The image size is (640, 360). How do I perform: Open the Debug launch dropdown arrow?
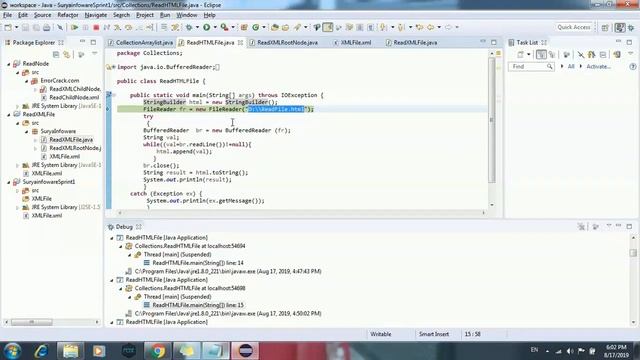tap(197, 27)
